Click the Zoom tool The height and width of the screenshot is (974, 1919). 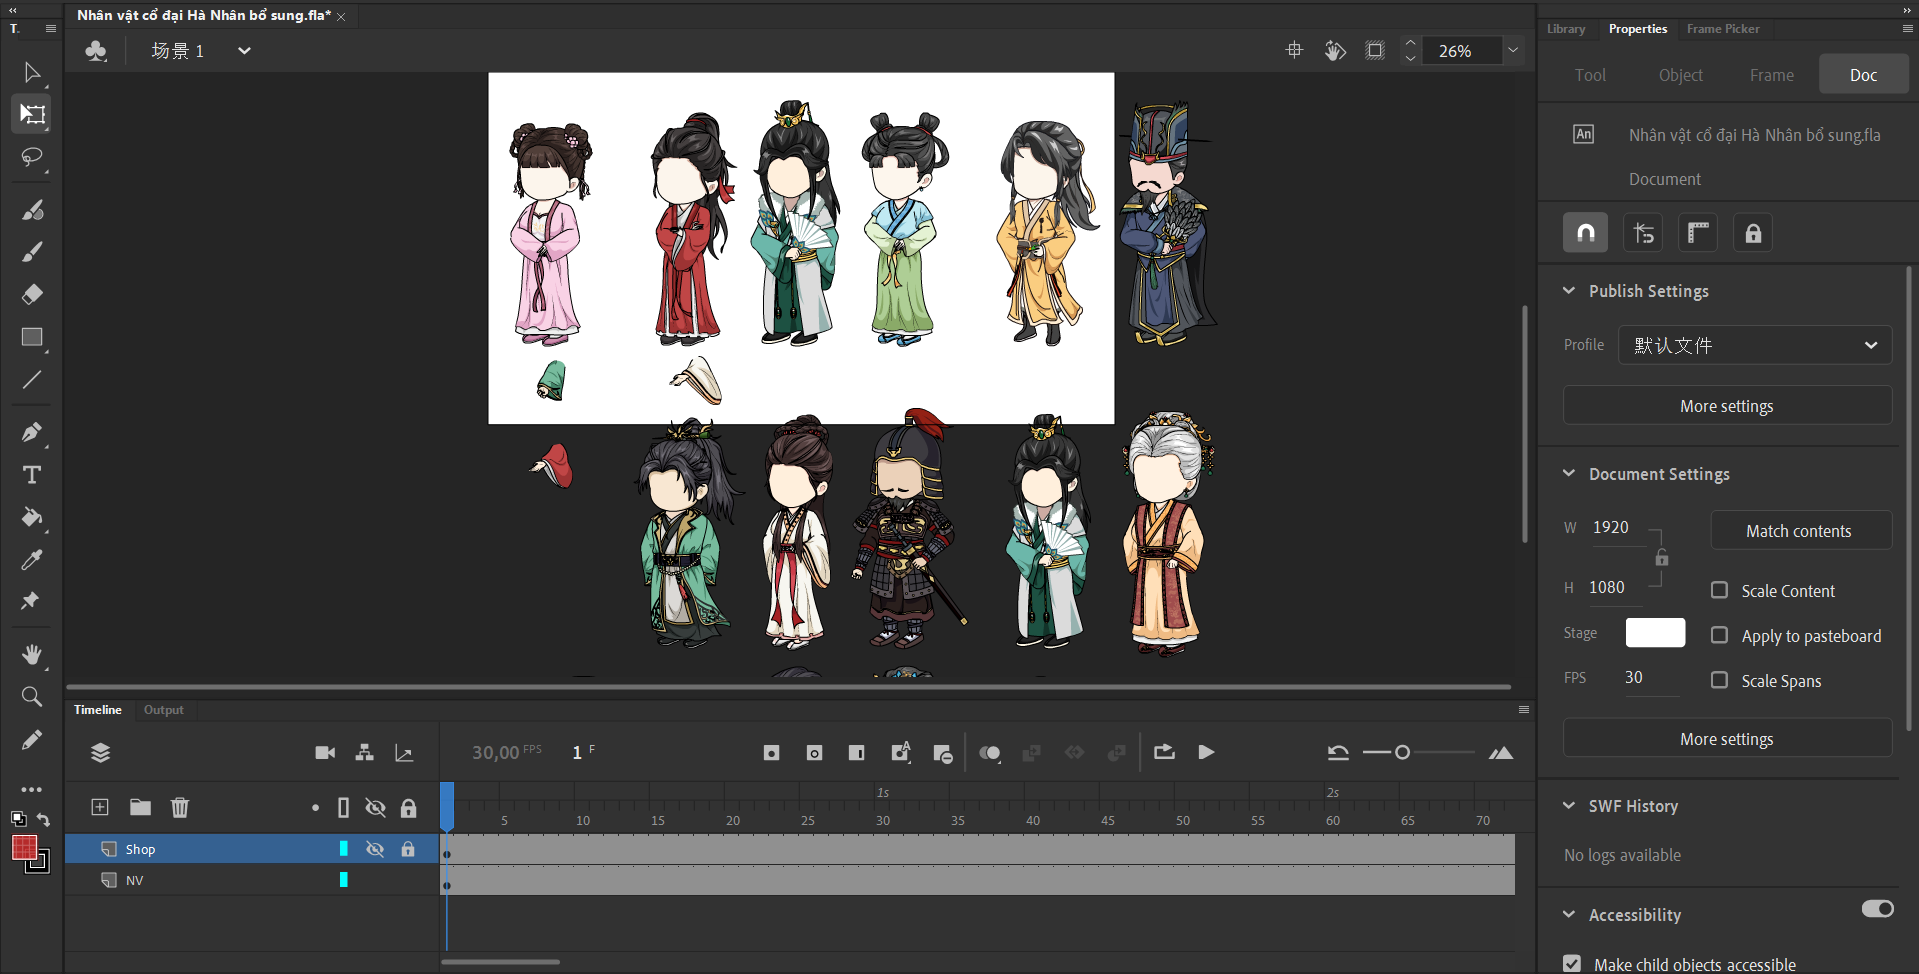[x=32, y=697]
